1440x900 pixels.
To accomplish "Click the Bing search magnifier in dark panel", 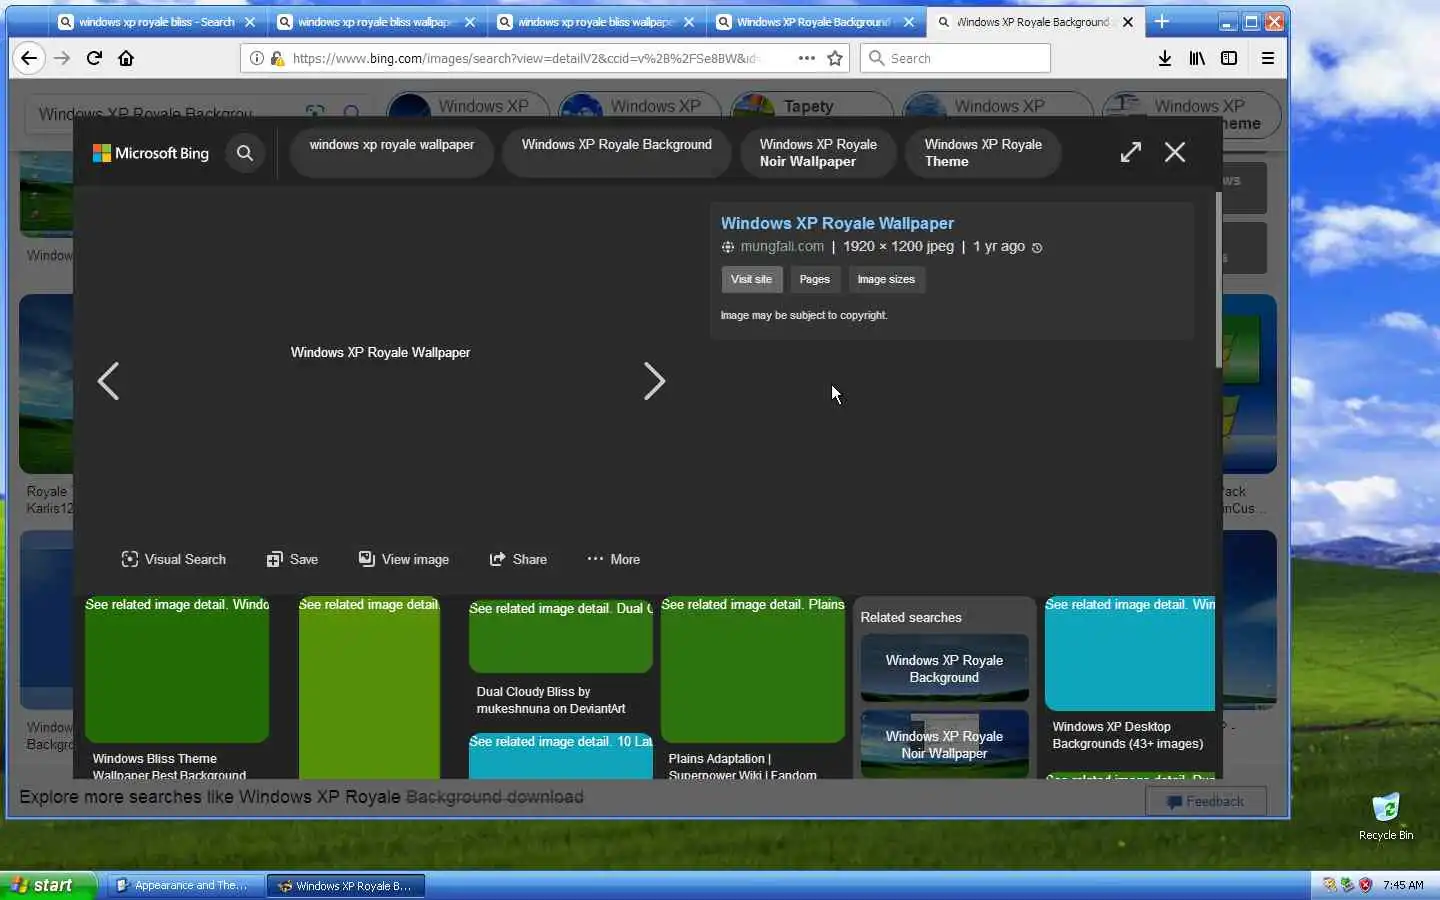I will click(245, 153).
